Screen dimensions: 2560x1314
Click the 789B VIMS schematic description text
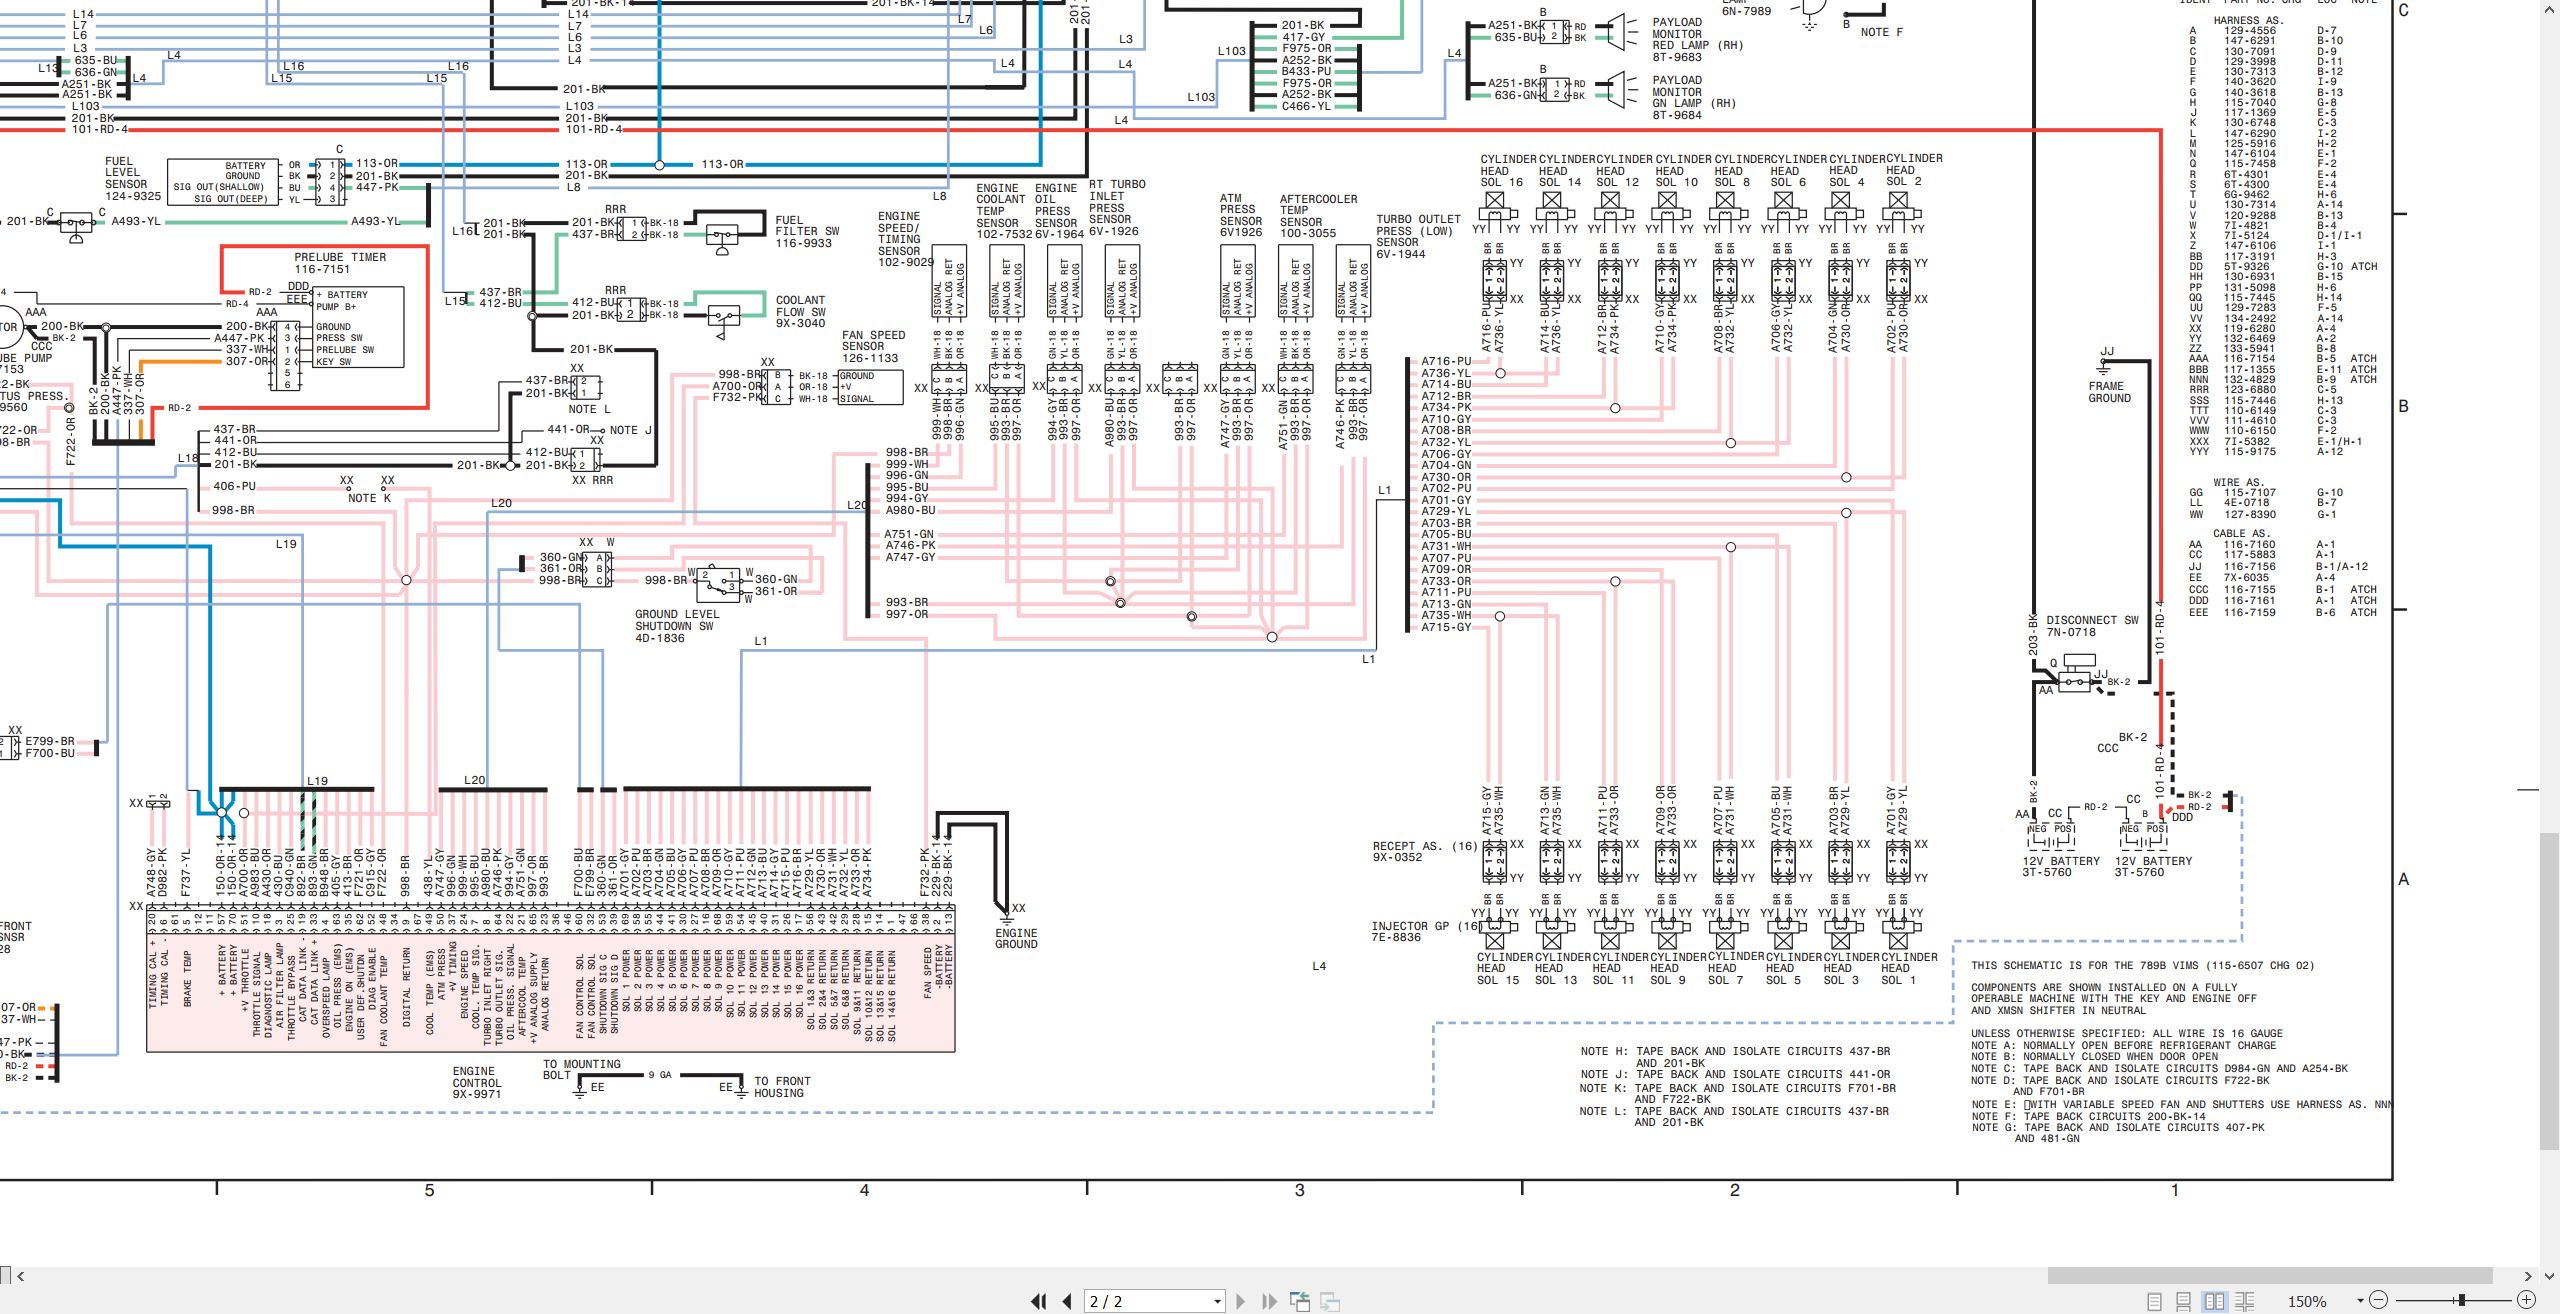(x=2142, y=965)
